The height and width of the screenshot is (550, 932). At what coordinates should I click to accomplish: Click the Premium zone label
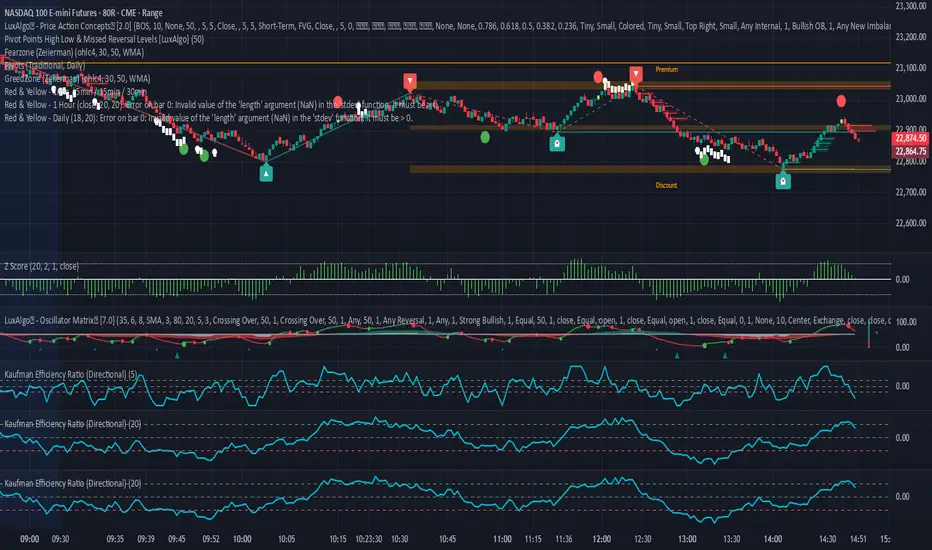(x=668, y=69)
